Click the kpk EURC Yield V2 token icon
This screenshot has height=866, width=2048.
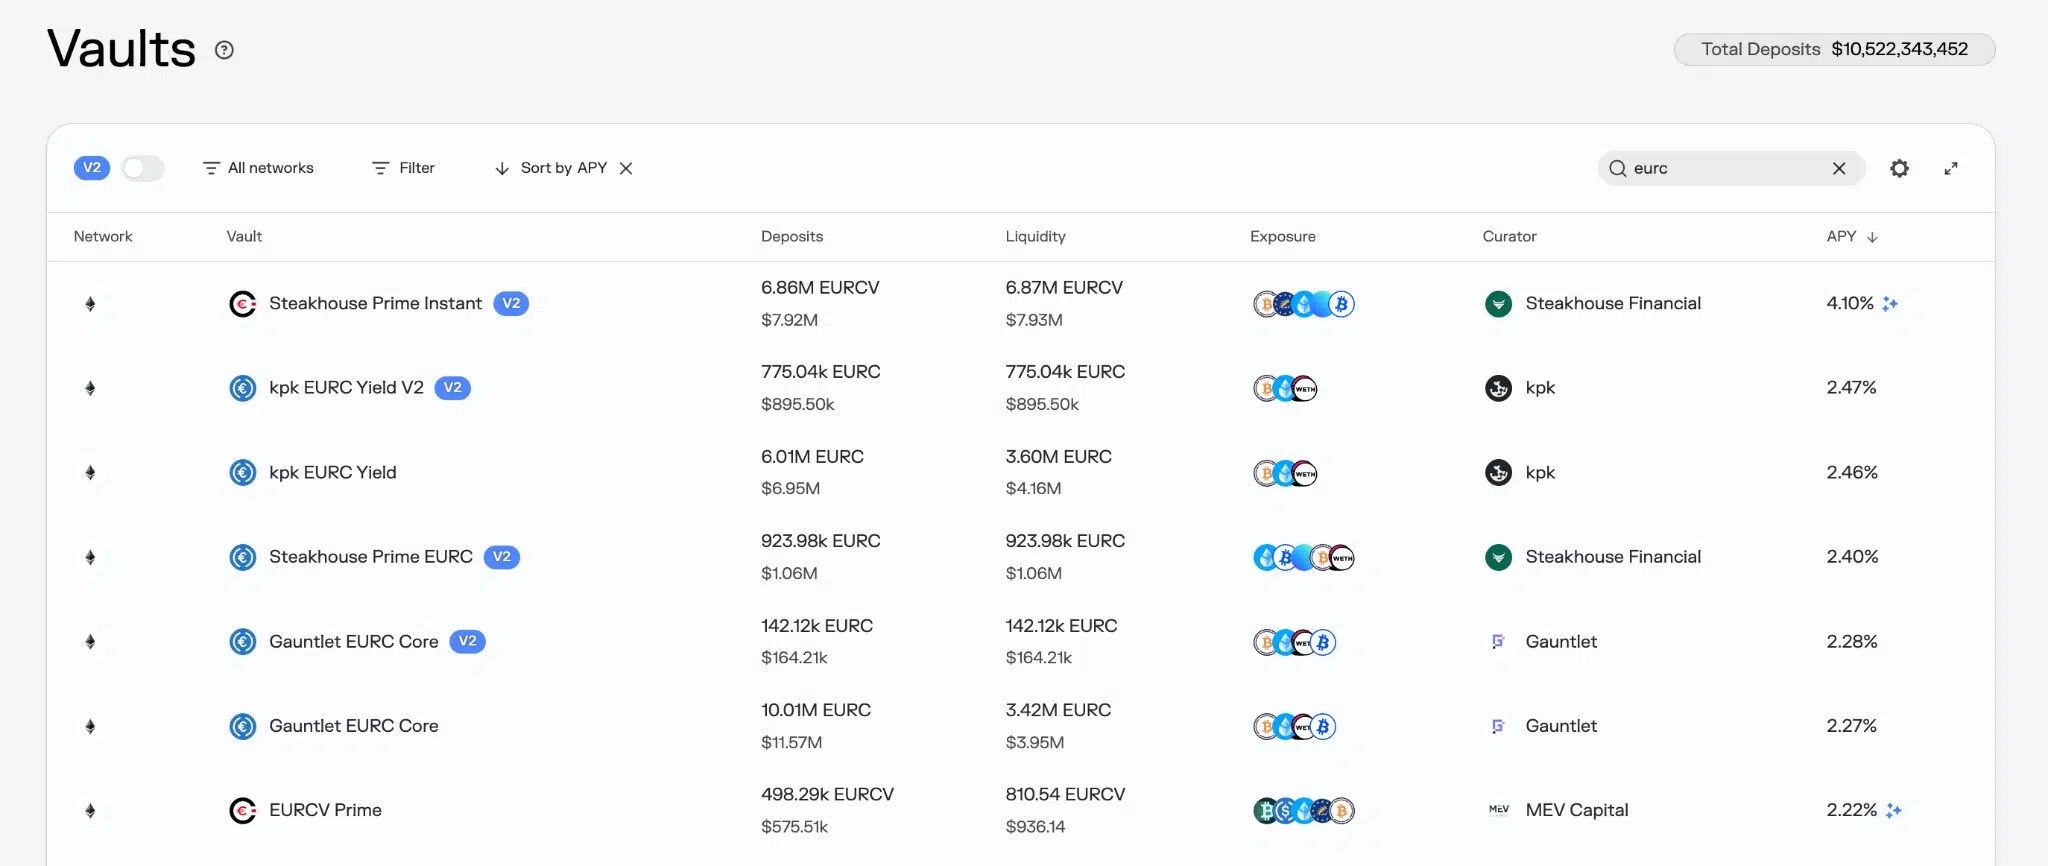coord(242,388)
